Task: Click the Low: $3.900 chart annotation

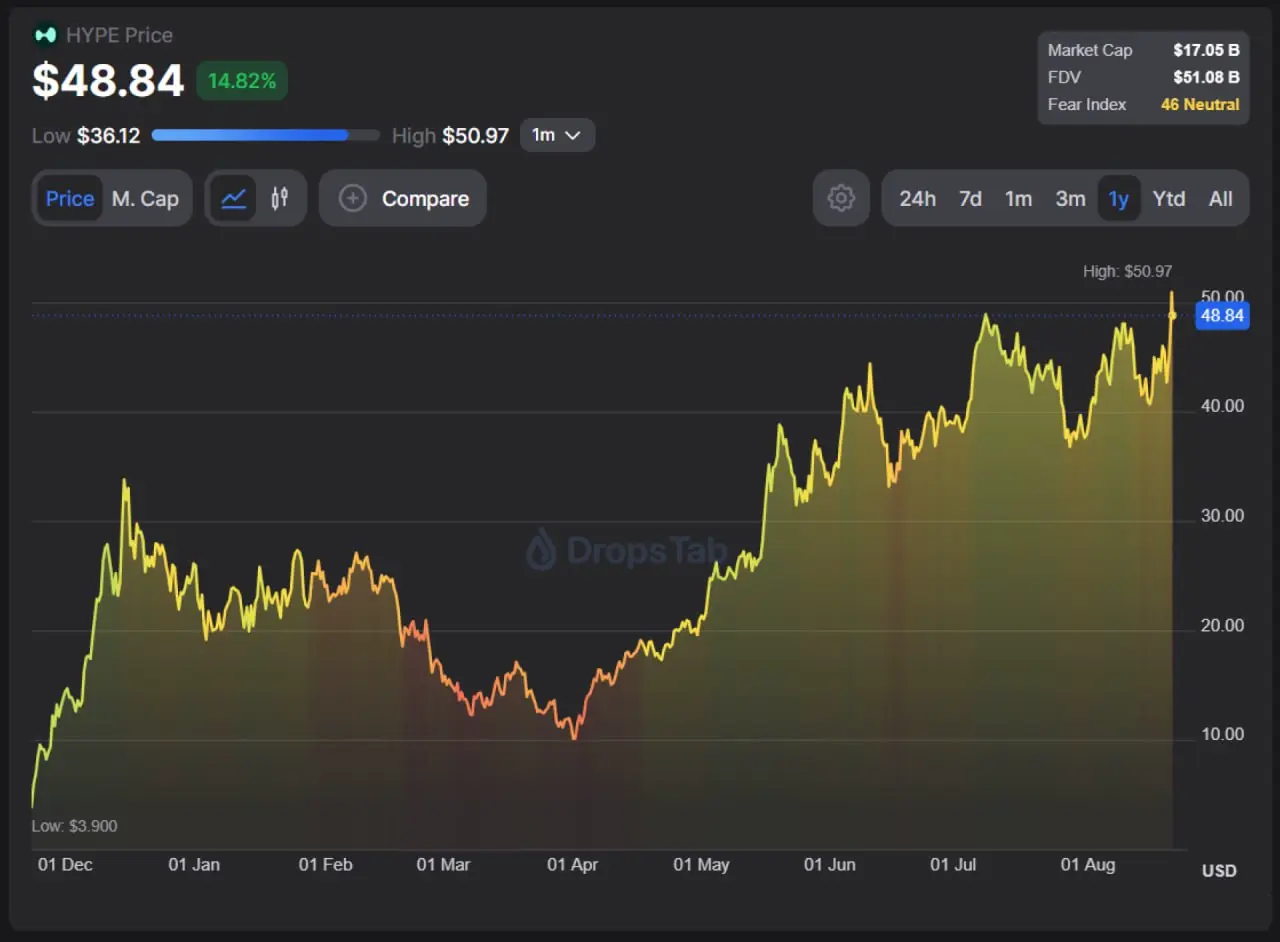Action: (74, 826)
